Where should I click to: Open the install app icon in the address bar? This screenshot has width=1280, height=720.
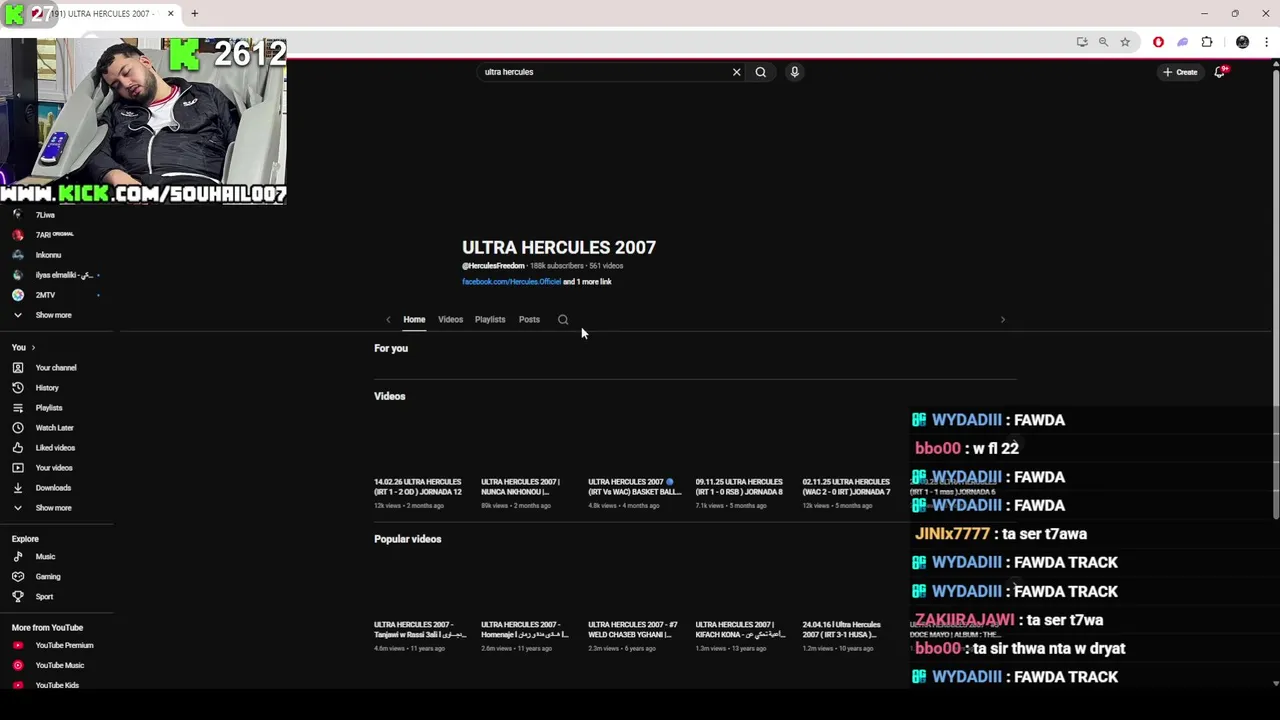(1082, 42)
